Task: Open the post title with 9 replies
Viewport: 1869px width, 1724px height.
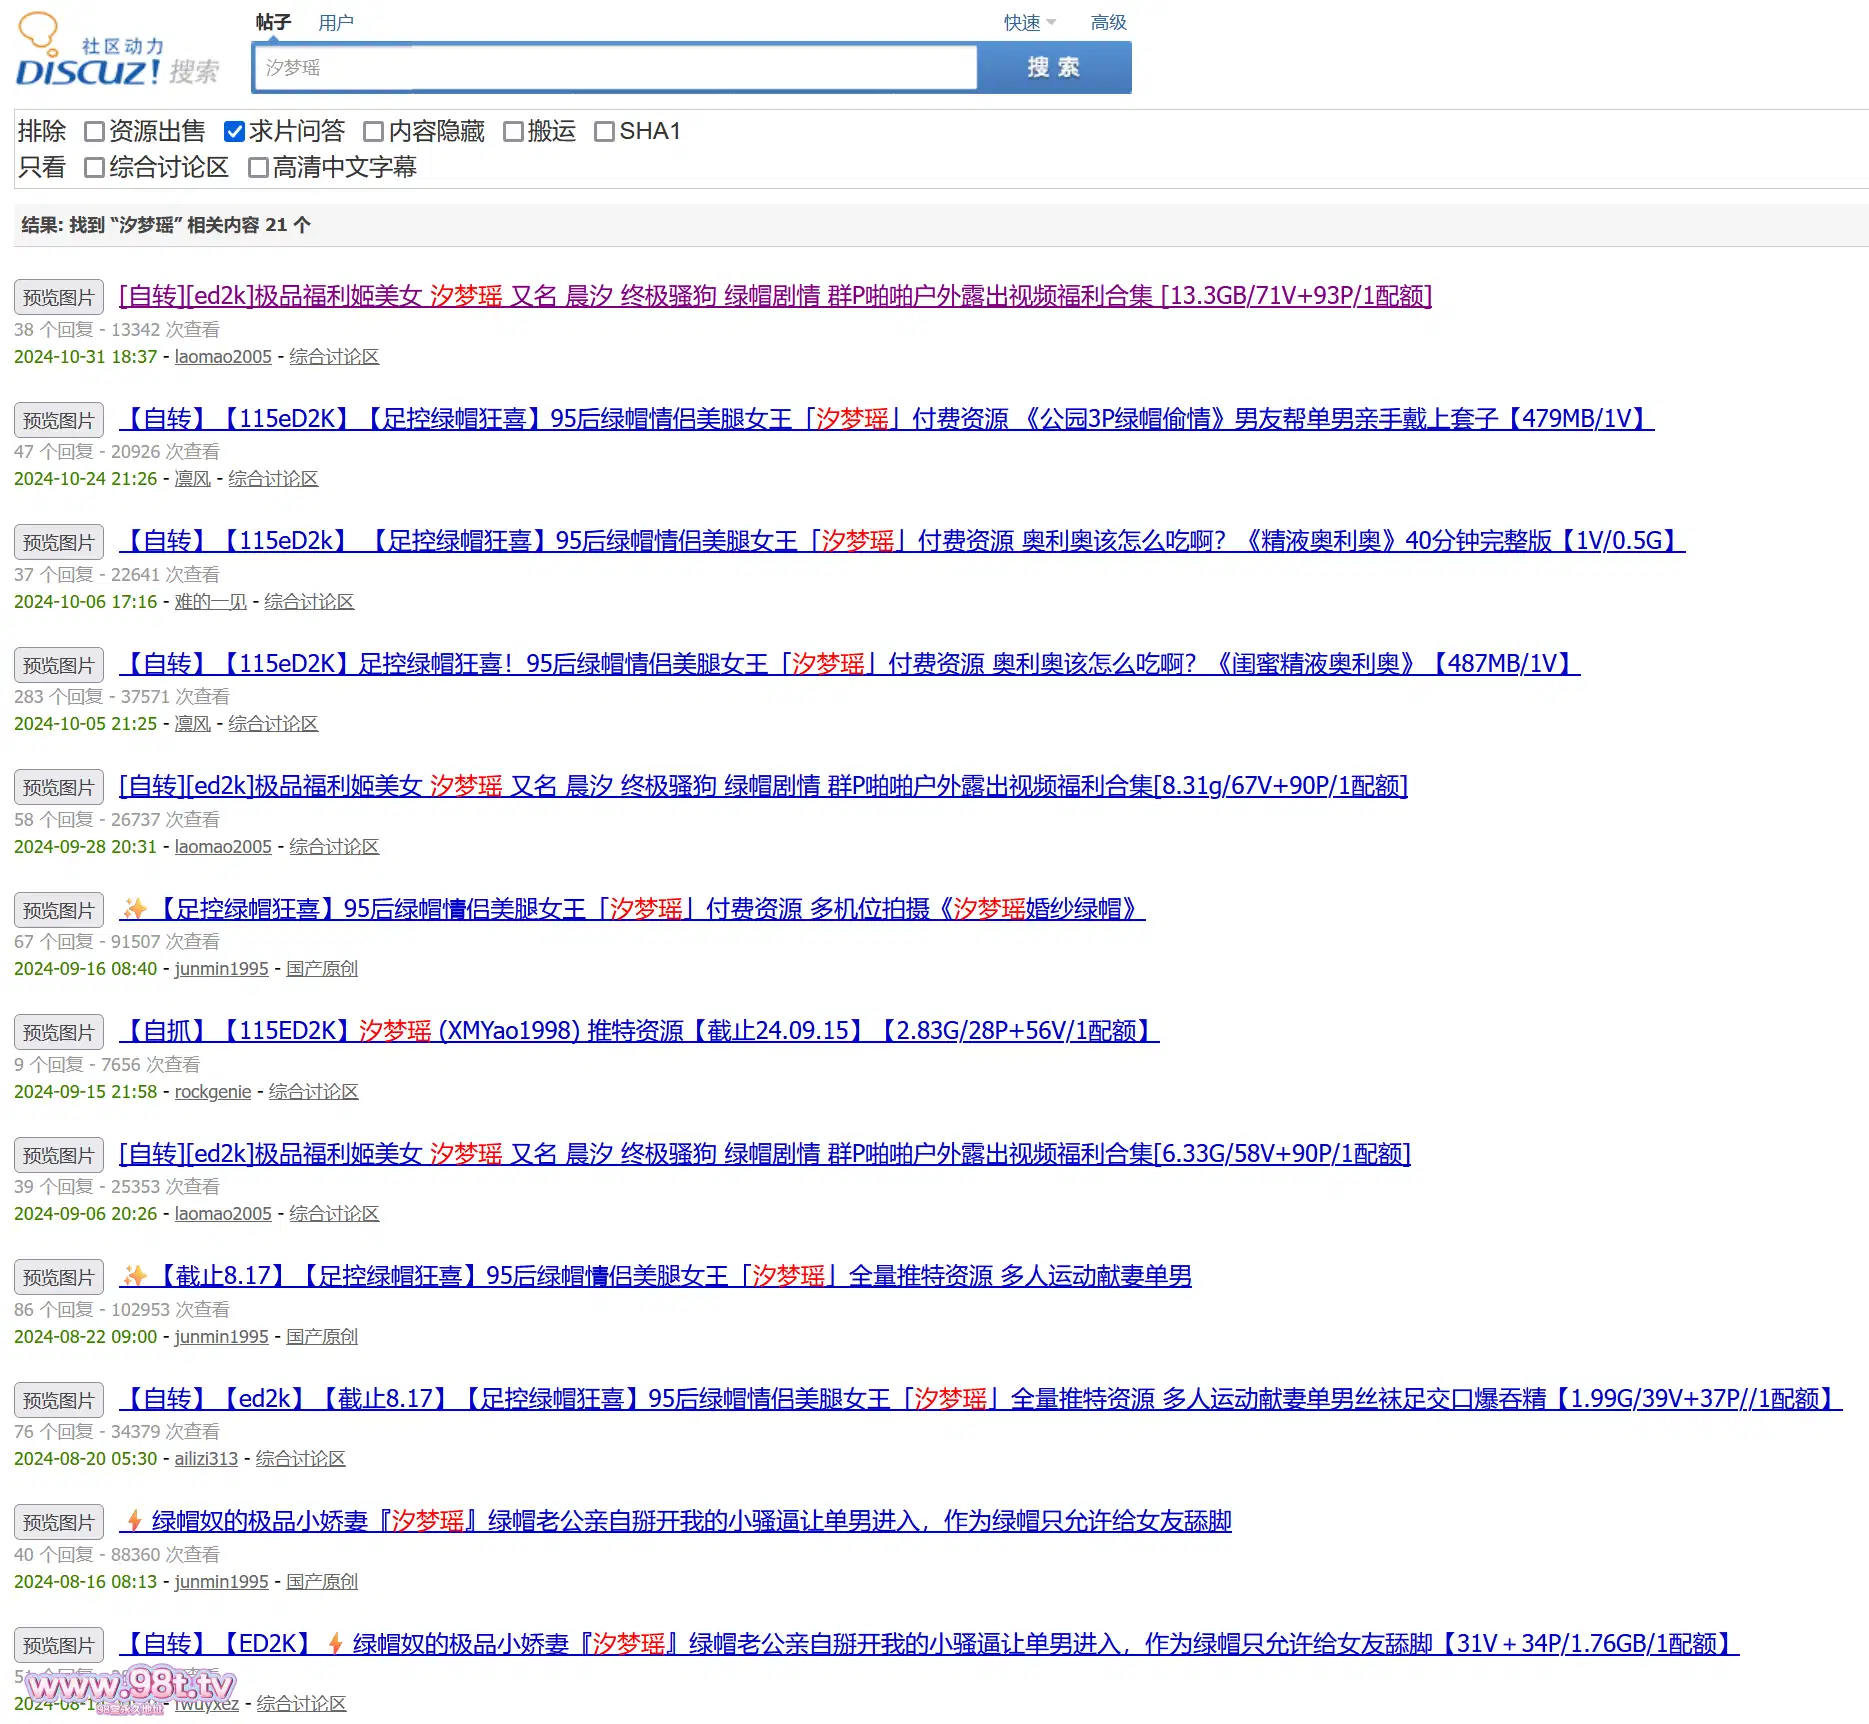Action: (639, 1031)
